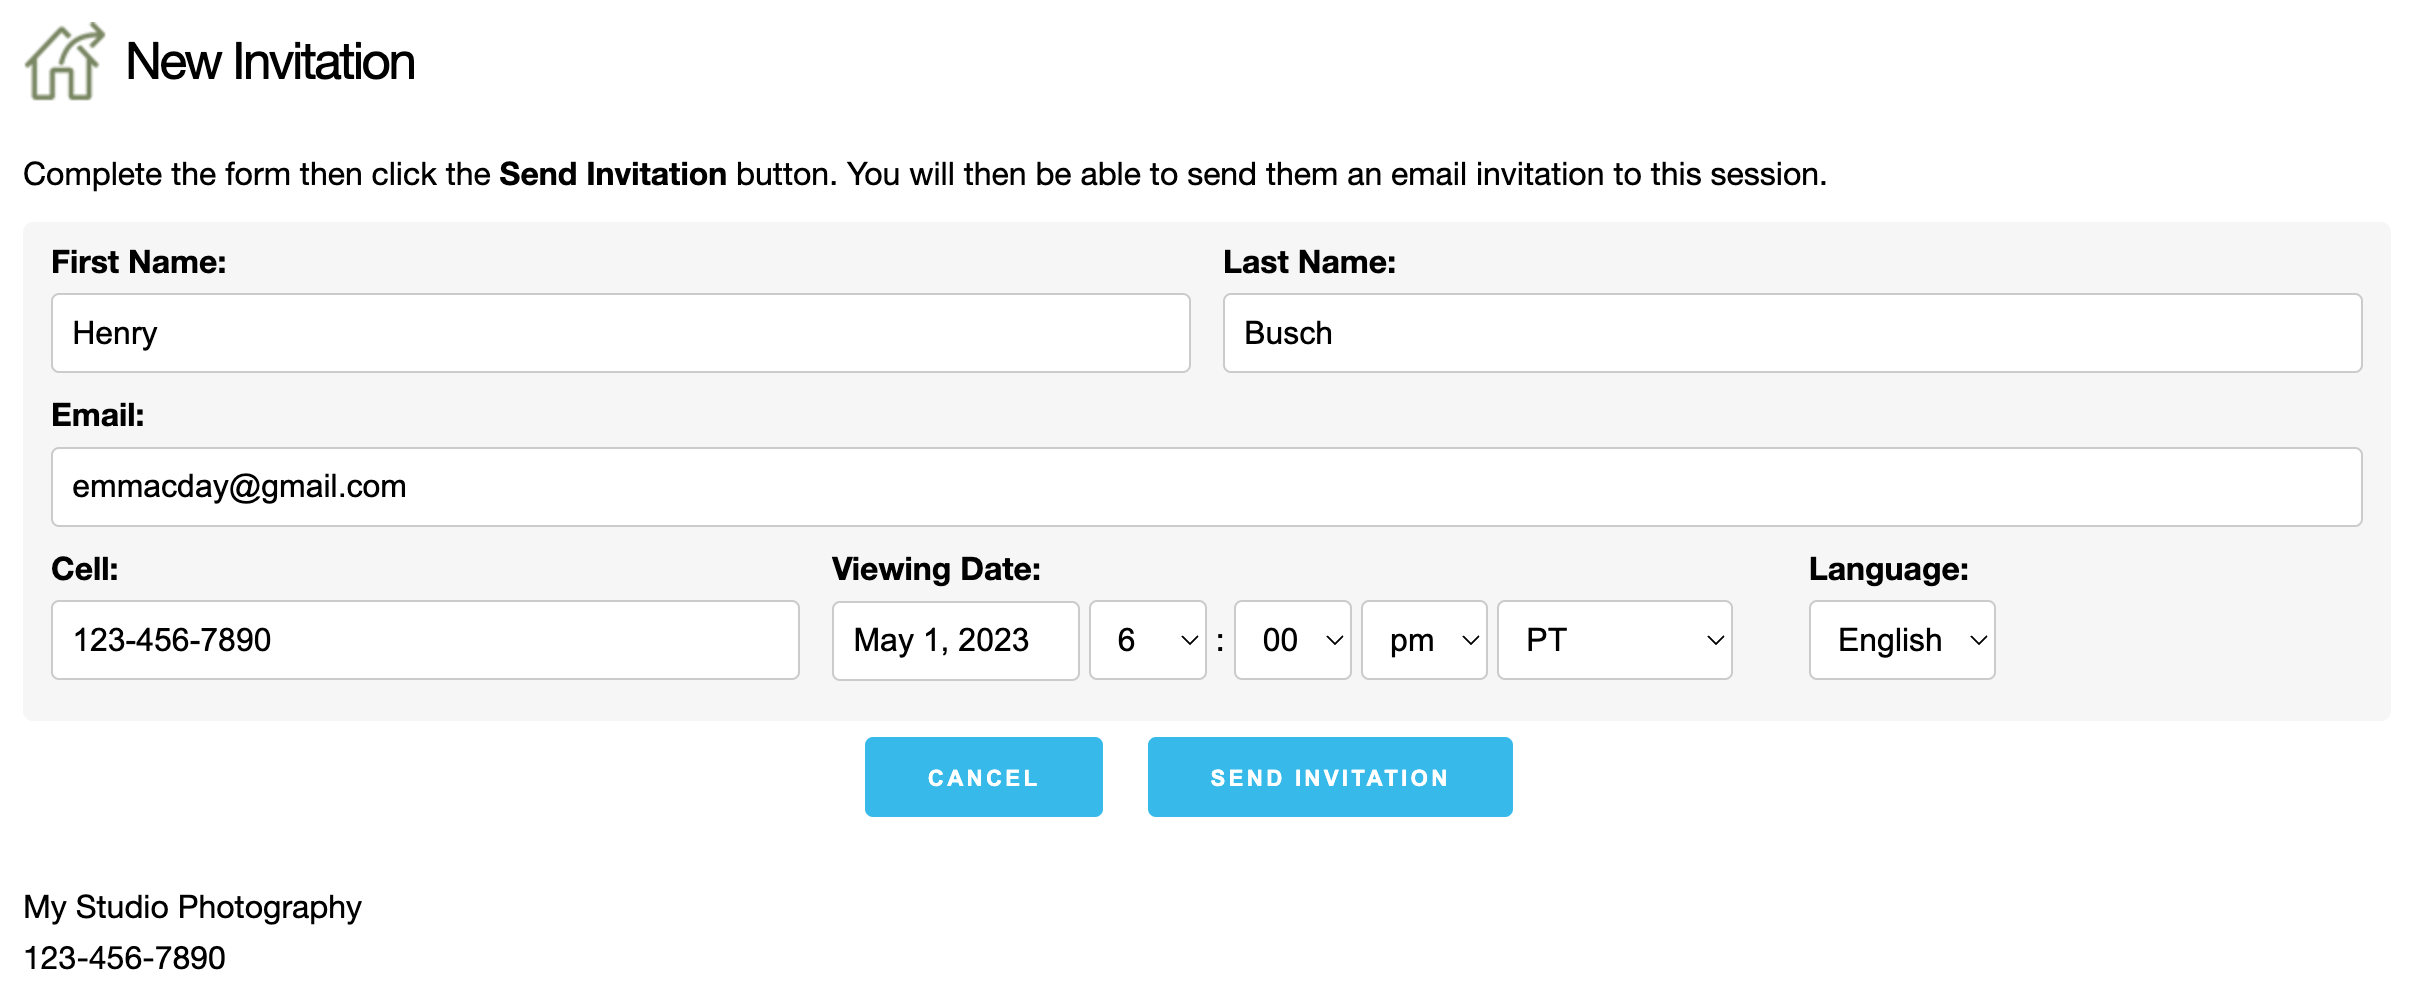The width and height of the screenshot is (2420, 998).
Task: Click the Language label
Action: (x=1888, y=569)
